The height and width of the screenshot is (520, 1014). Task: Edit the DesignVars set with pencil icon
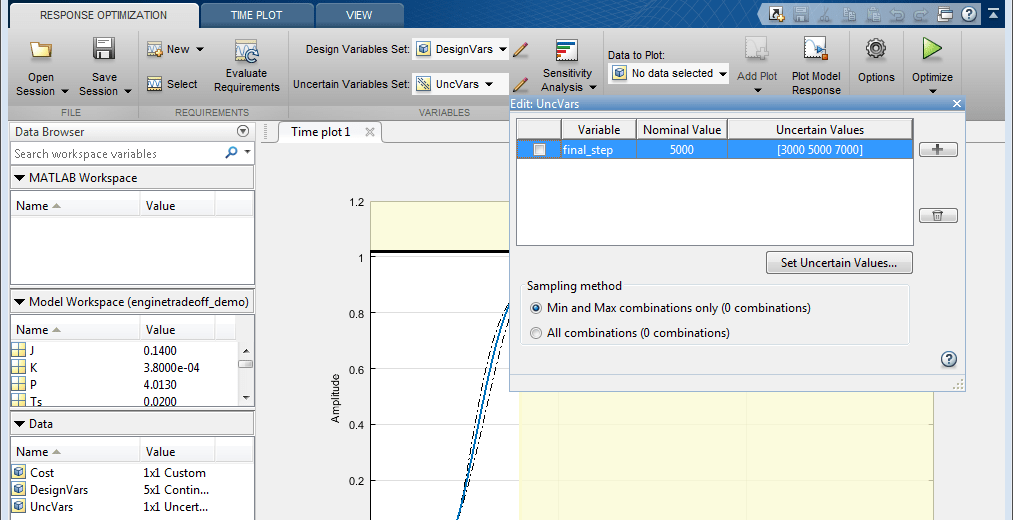pyautogui.click(x=521, y=49)
